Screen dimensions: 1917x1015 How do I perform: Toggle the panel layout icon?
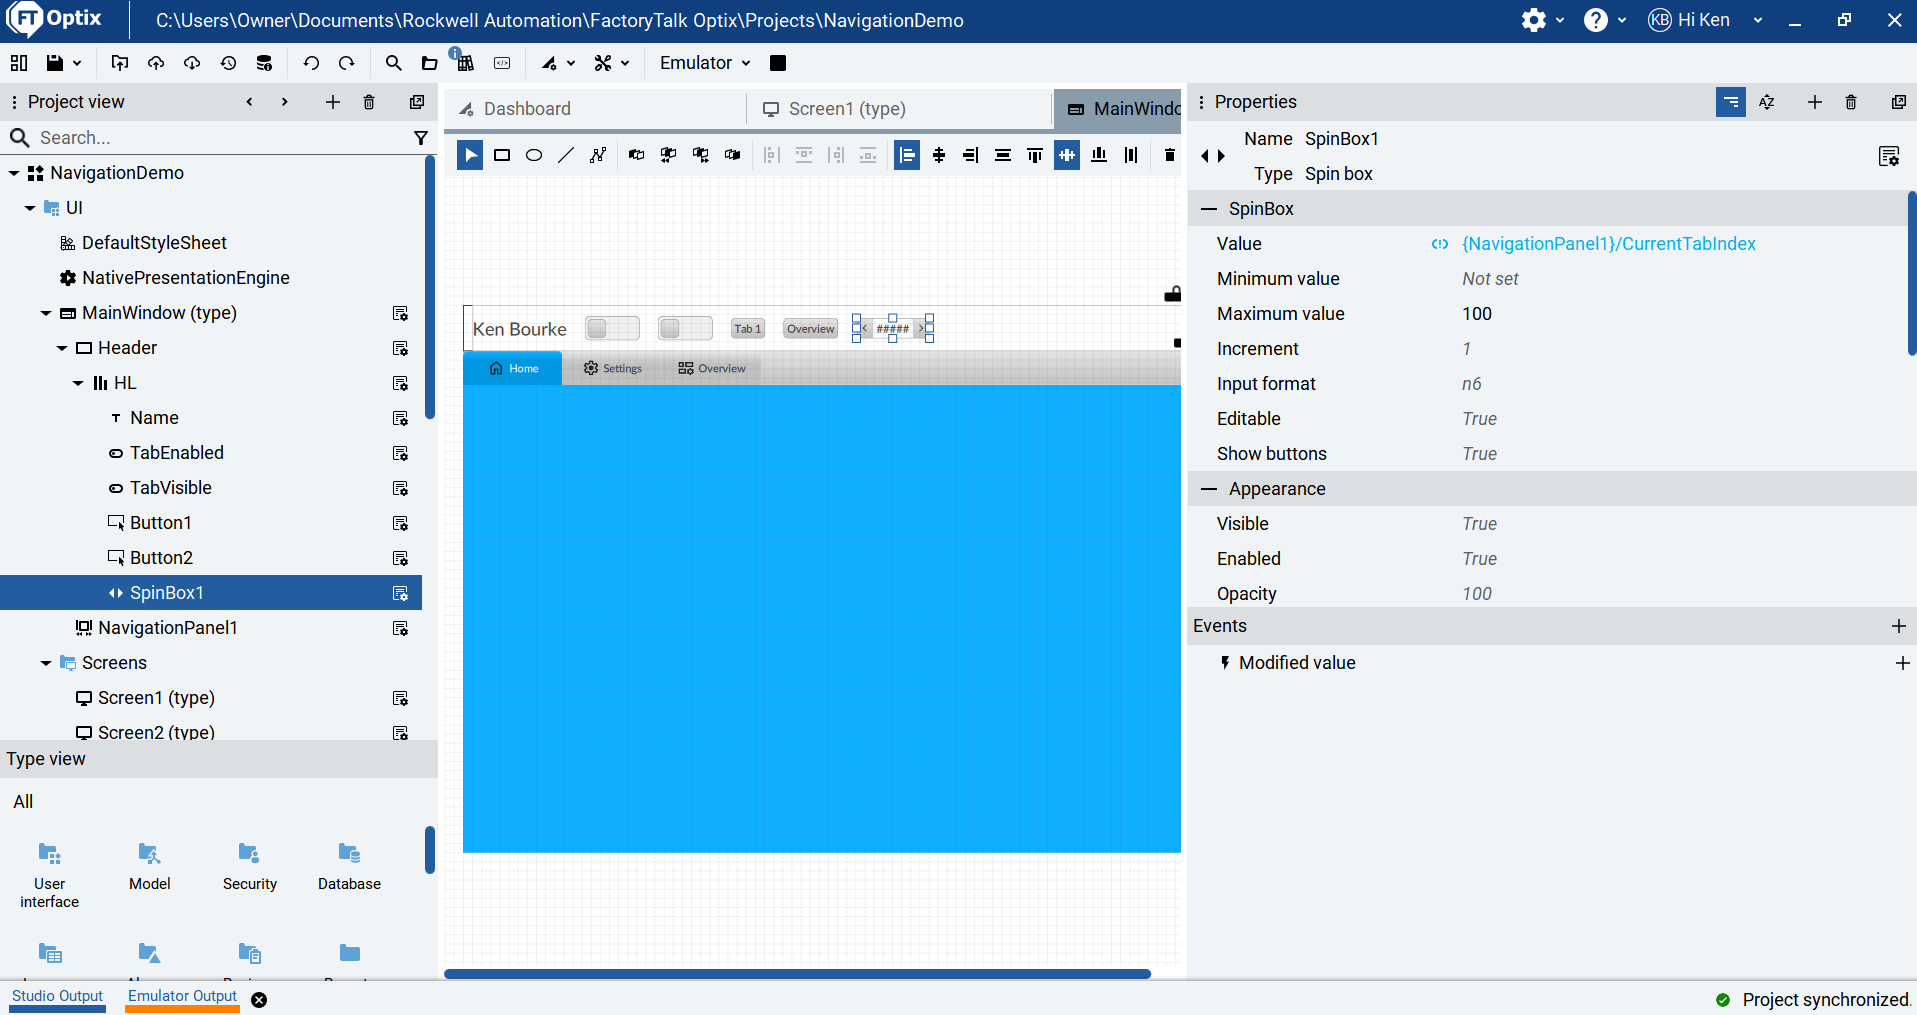click(19, 63)
